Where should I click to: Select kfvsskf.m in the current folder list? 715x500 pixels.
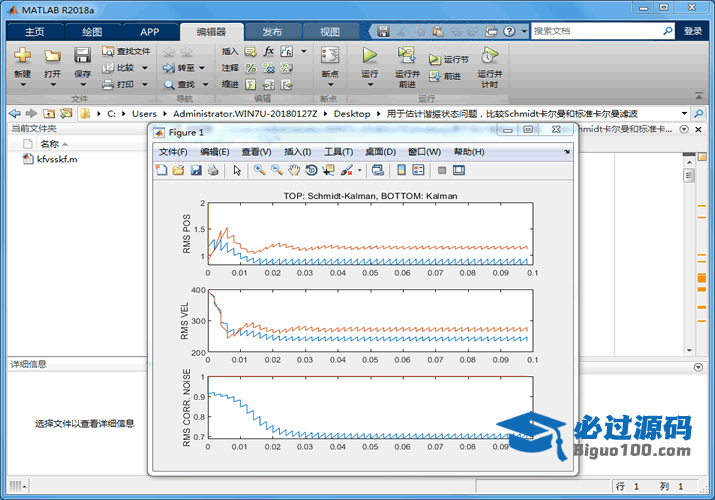[57, 159]
